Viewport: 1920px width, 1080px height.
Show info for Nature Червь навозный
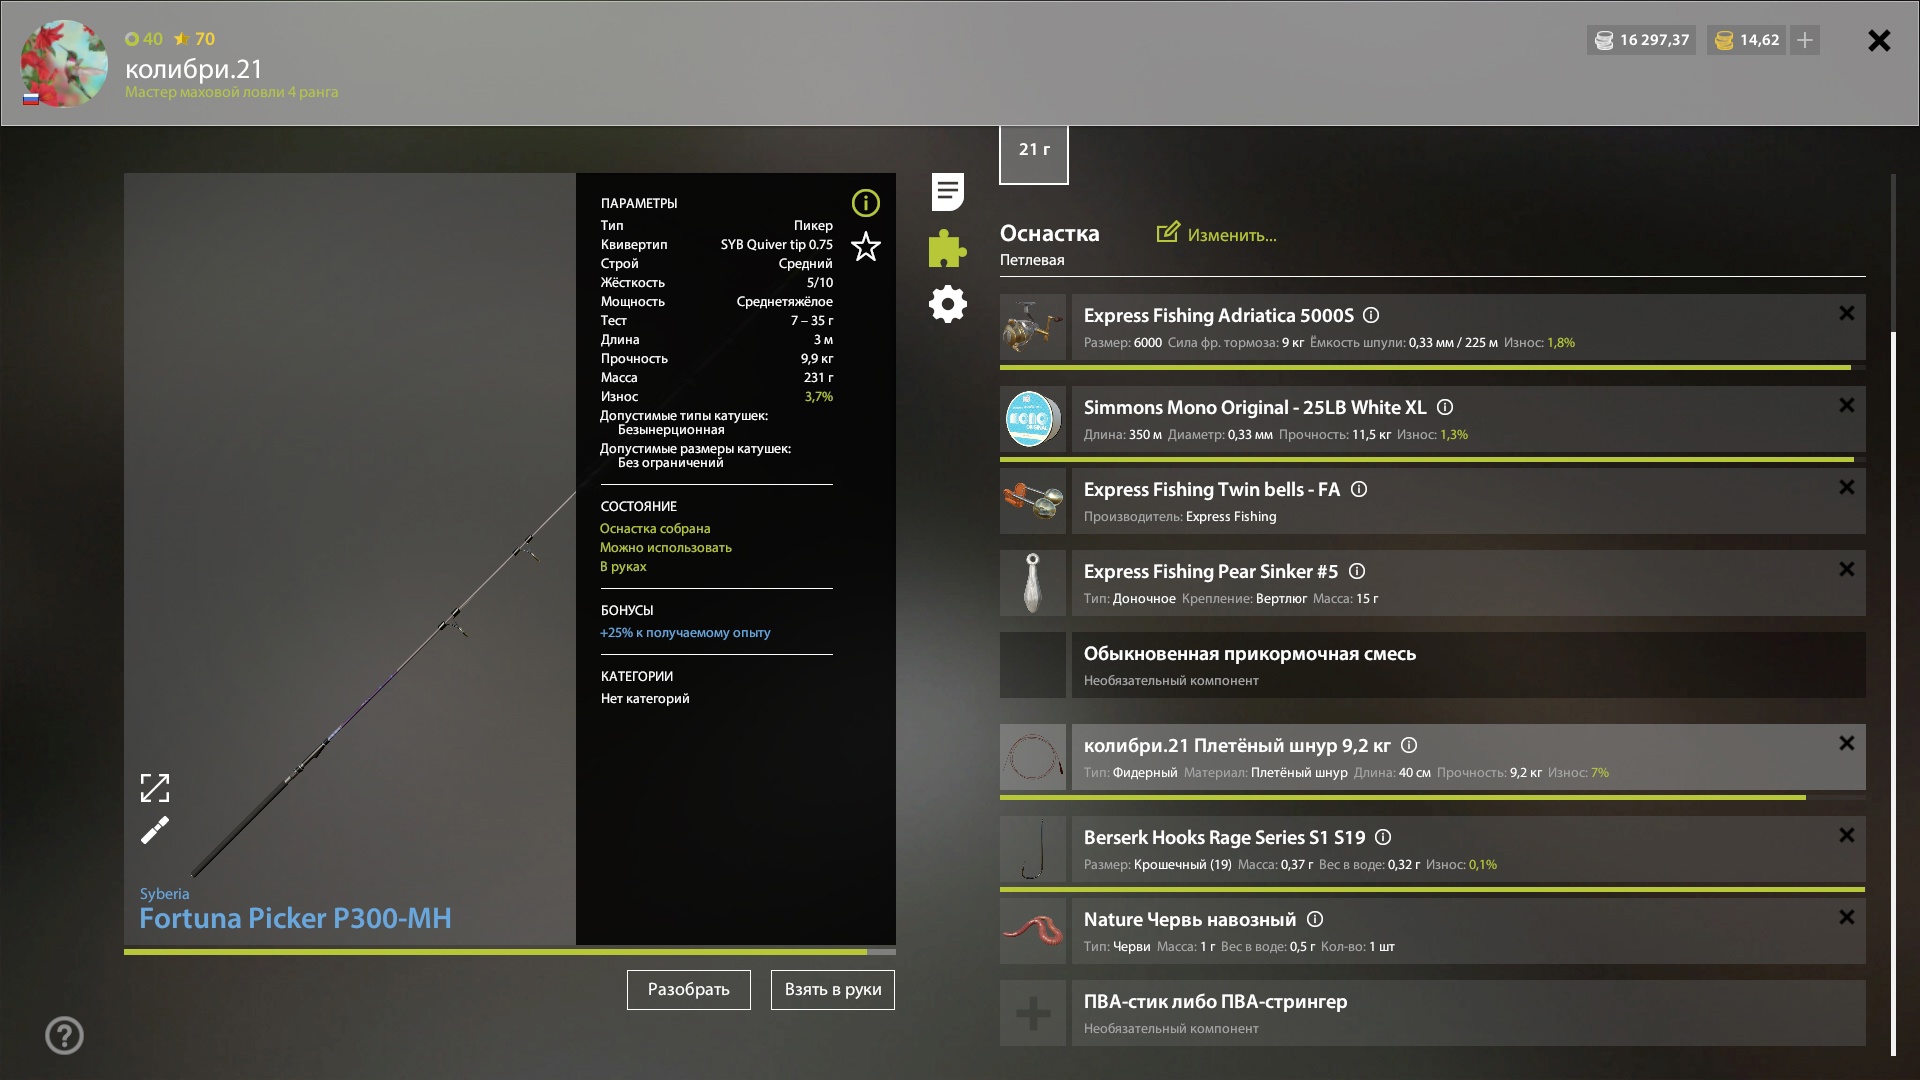click(1315, 919)
